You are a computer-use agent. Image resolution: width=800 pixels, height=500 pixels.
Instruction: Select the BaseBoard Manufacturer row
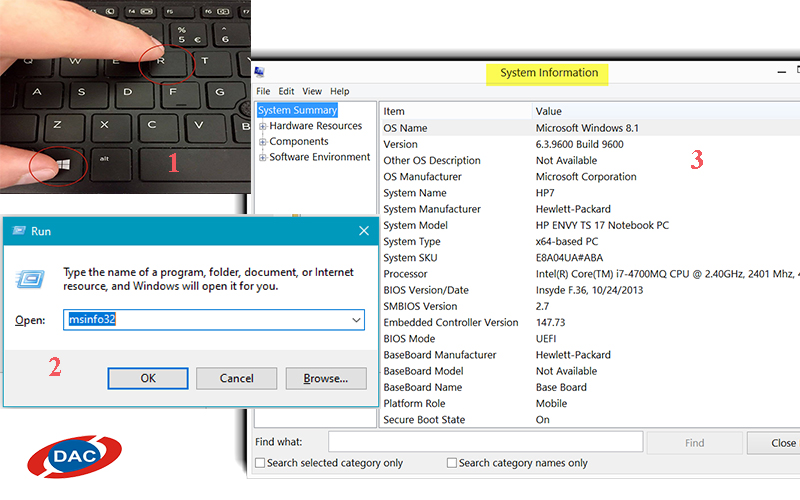(590, 355)
